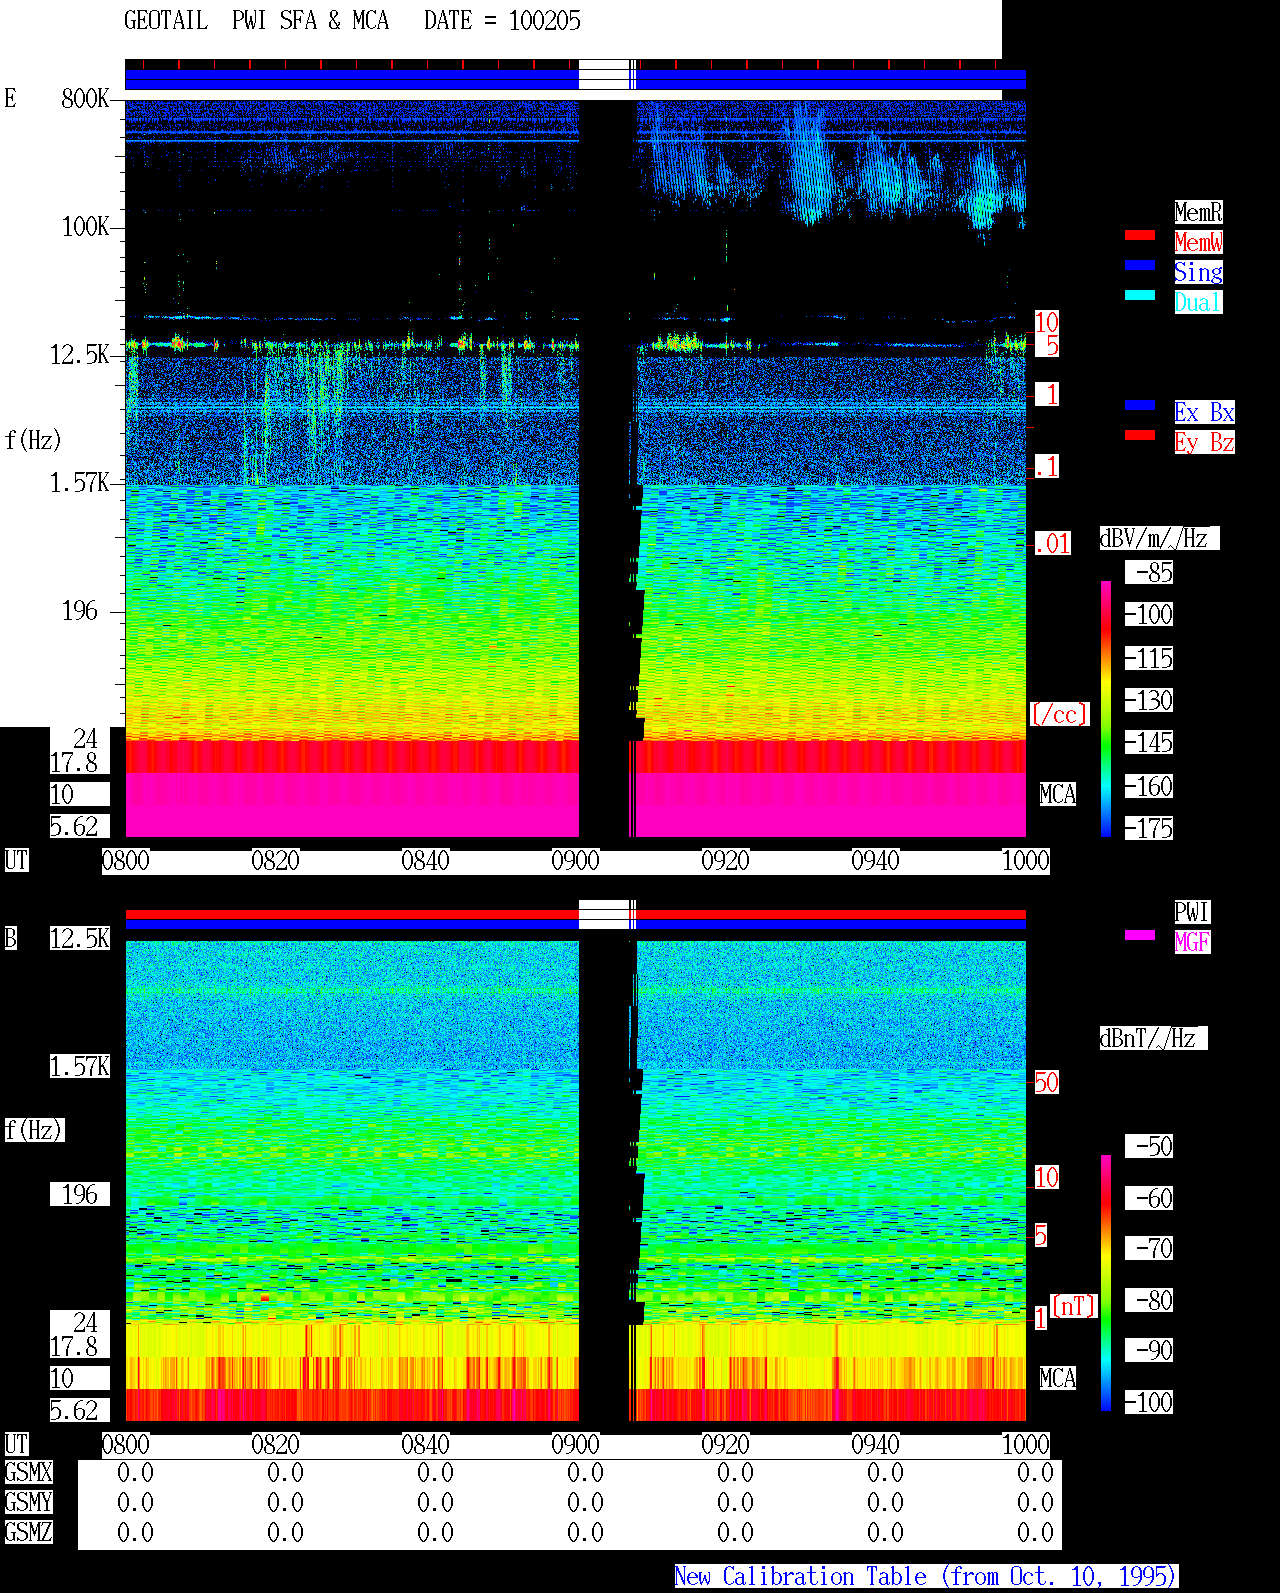Select the "100205" date value in title
This screenshot has height=1593, width=1280.
click(x=545, y=20)
